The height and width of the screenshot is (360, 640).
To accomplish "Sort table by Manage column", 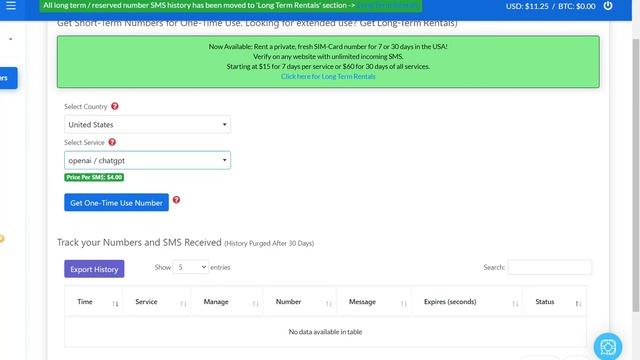I will (227, 302).
